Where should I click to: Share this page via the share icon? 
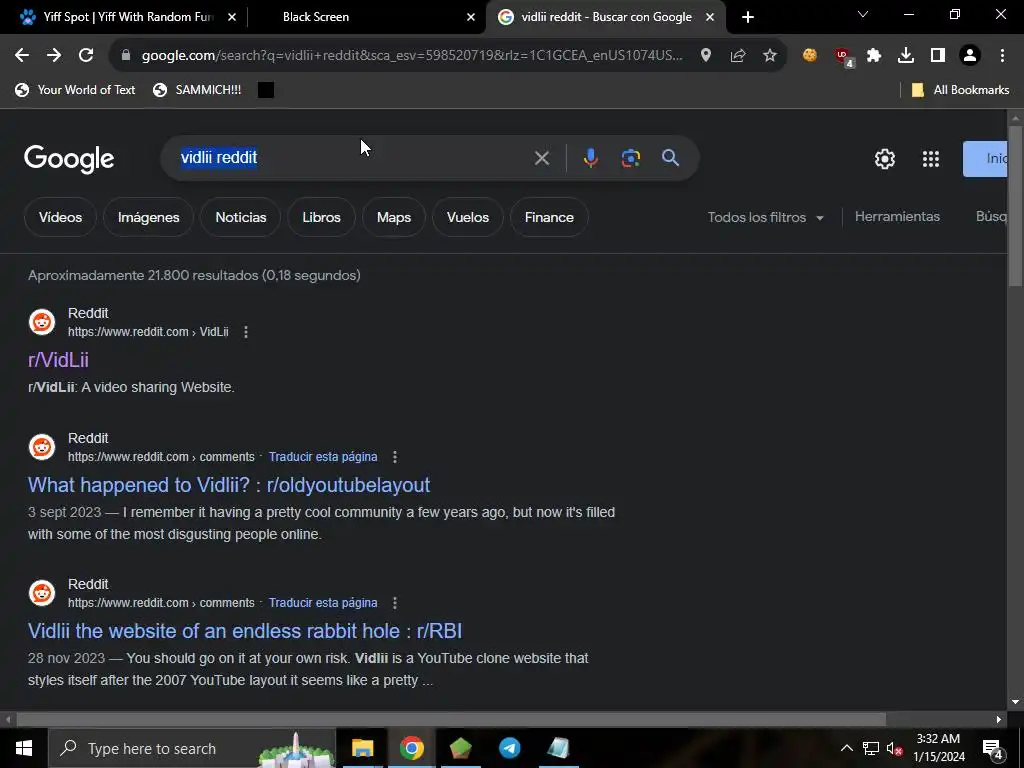tap(738, 56)
